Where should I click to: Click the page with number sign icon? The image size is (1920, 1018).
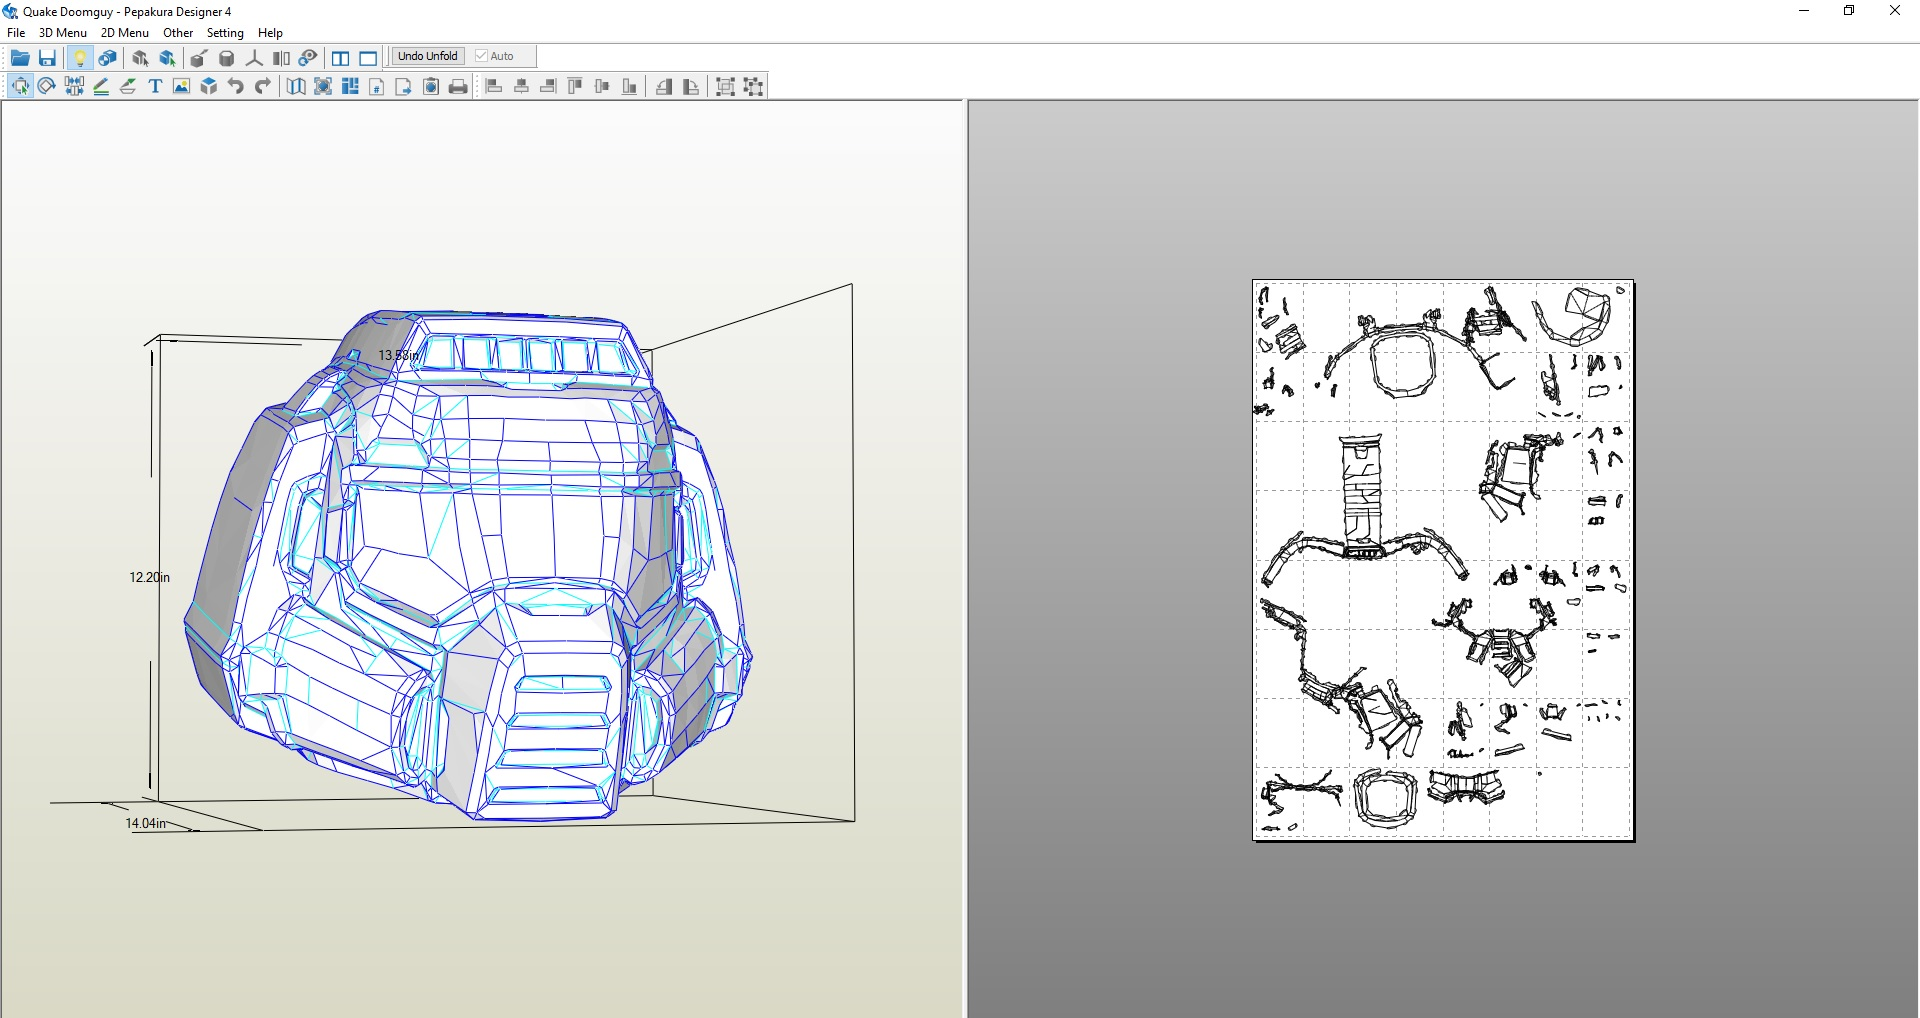[377, 86]
